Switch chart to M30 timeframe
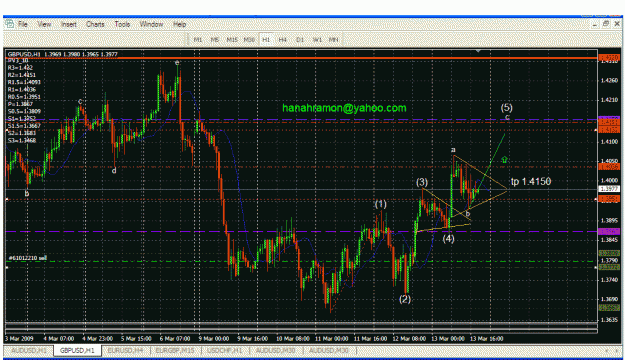This screenshot has height=360, width=625. click(x=249, y=39)
